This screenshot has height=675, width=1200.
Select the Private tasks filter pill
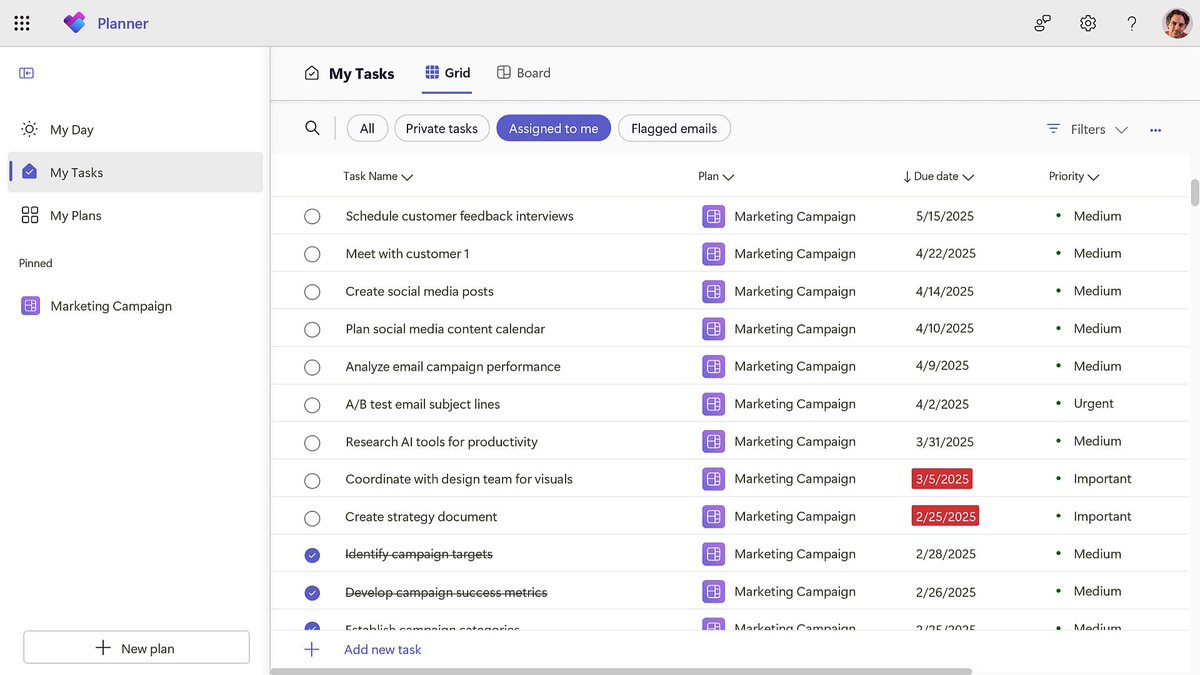click(x=442, y=128)
